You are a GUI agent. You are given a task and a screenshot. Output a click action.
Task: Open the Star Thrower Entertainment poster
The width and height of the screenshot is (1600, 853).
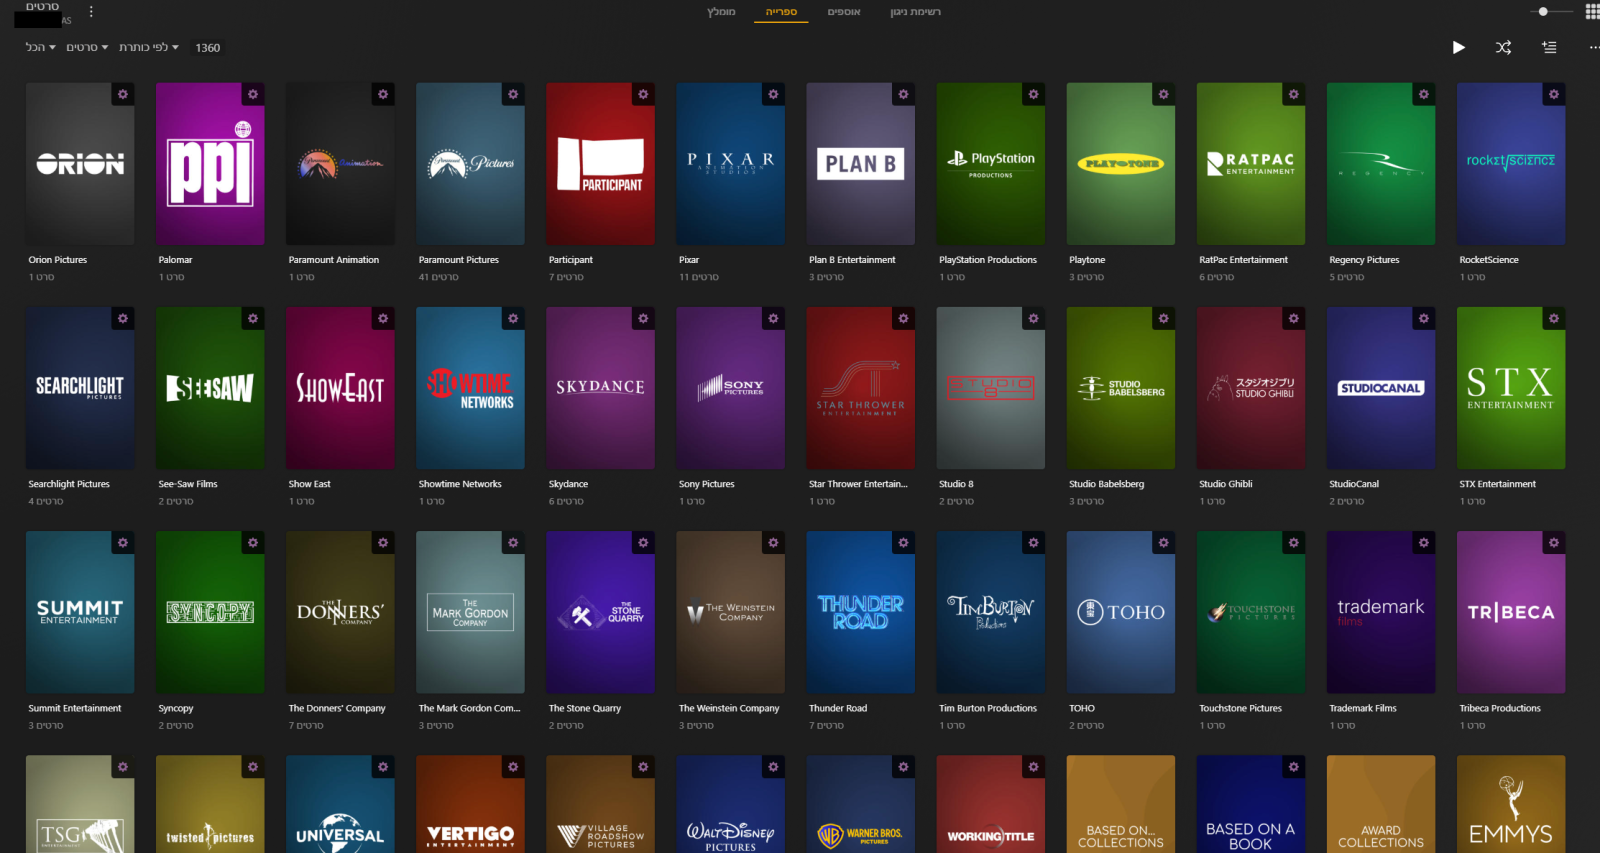click(860, 388)
